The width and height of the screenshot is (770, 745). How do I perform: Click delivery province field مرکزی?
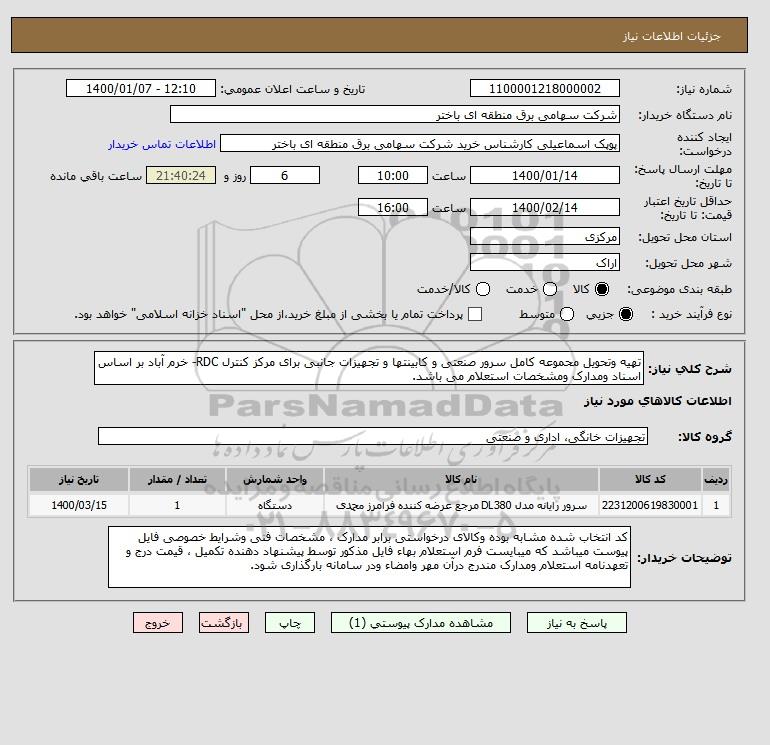pos(545,237)
